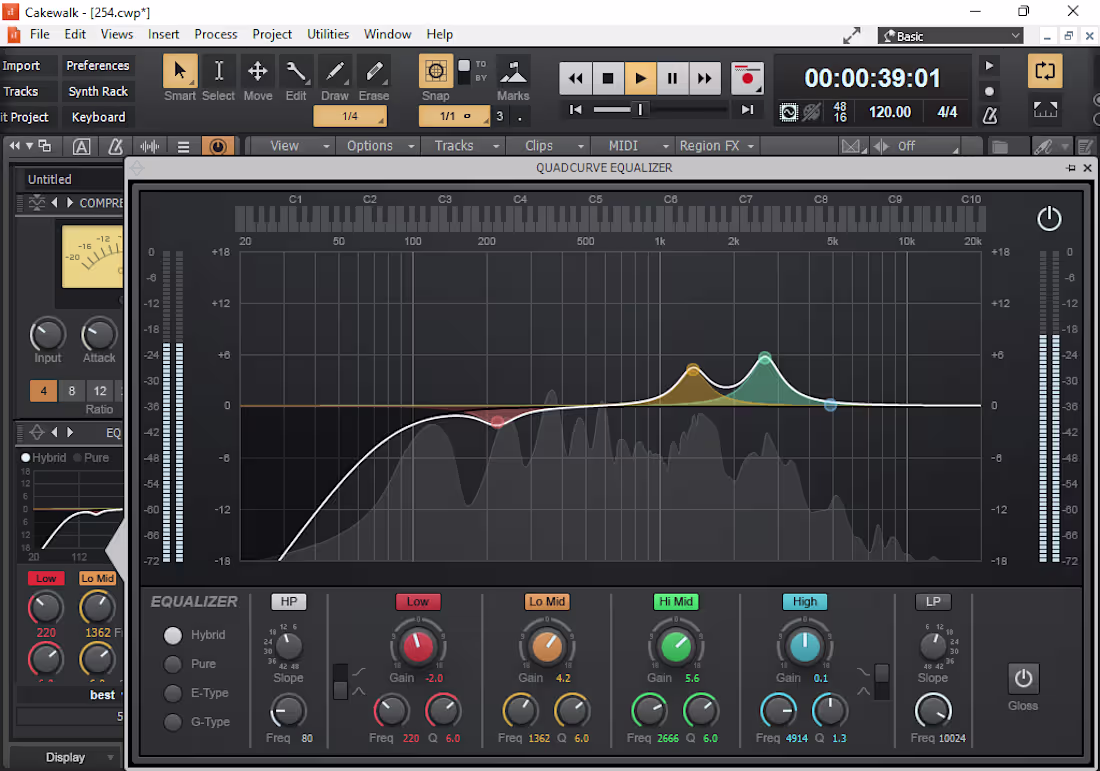This screenshot has height=771, width=1100.
Task: Select the Draw tool
Action: (x=335, y=72)
